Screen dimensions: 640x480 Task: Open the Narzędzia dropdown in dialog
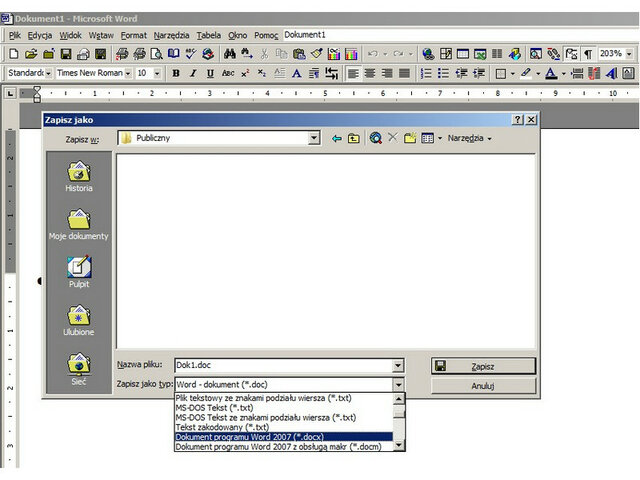click(469, 138)
